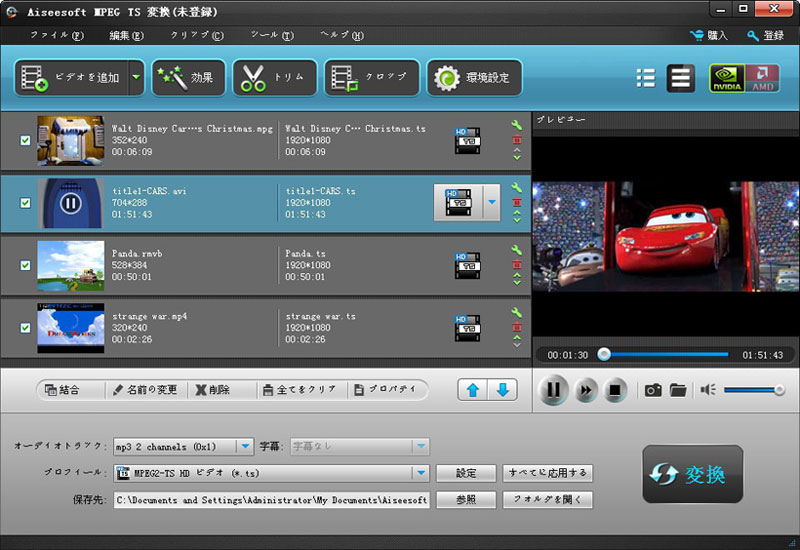Toggle the checkbox for Panda.rmvb
Image resolution: width=800 pixels, height=550 pixels.
[x=26, y=265]
